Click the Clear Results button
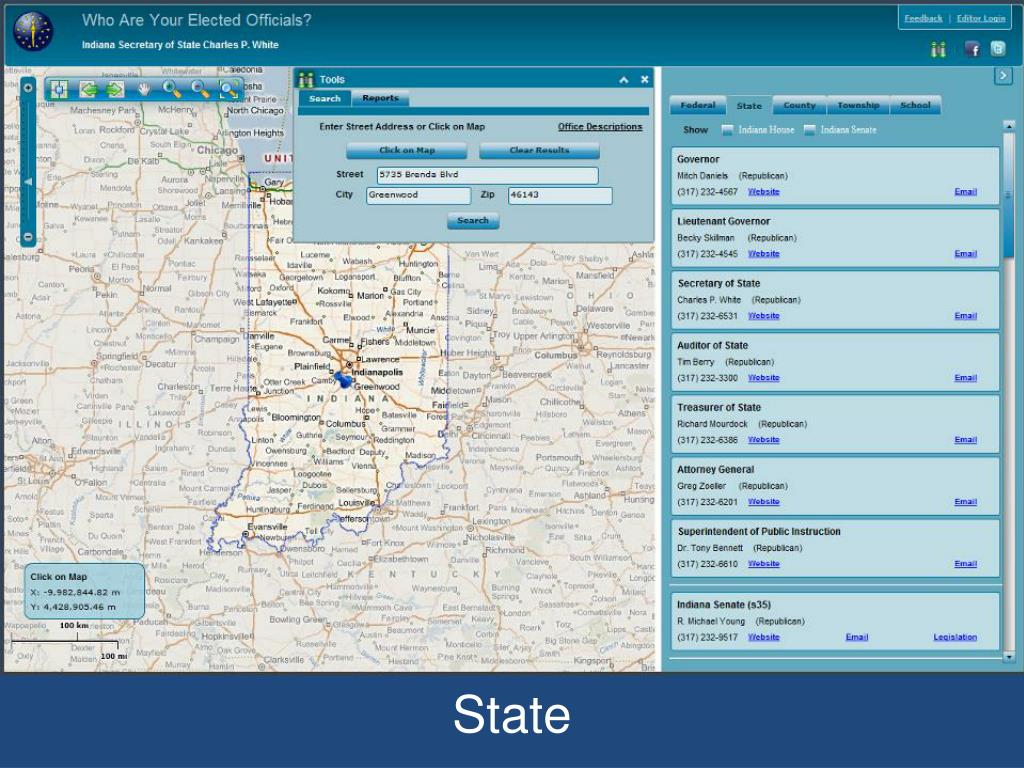Image resolution: width=1024 pixels, height=768 pixels. (x=539, y=150)
